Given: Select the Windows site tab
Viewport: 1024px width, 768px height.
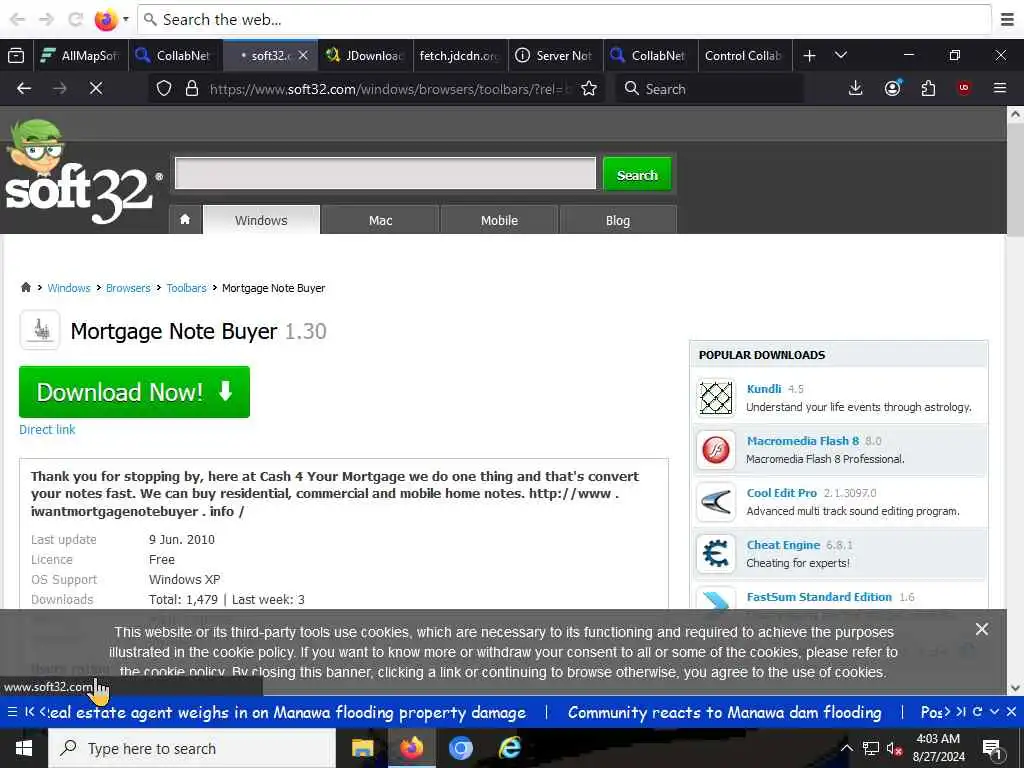Looking at the screenshot, I should (x=261, y=220).
